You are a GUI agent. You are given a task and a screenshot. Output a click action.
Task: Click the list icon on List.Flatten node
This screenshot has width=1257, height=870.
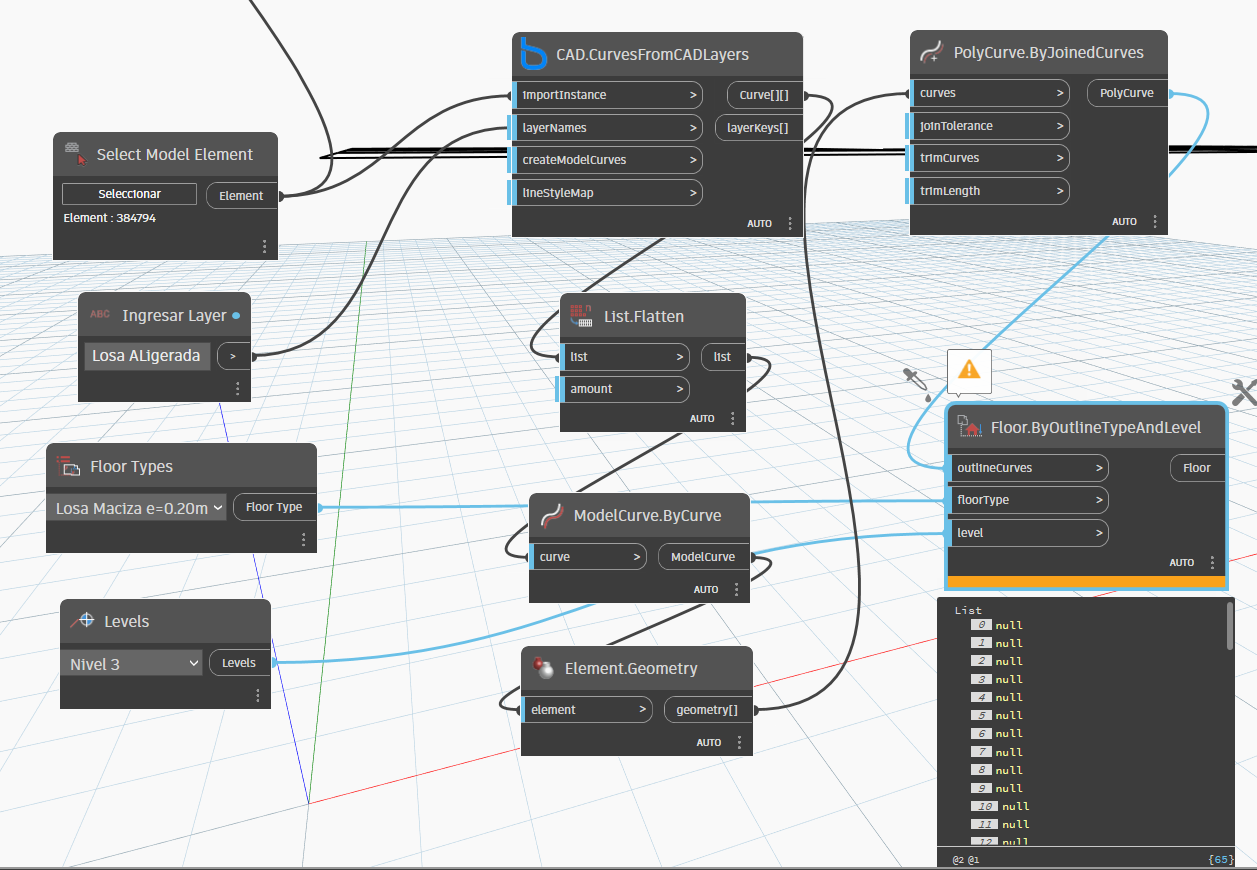tap(580, 315)
